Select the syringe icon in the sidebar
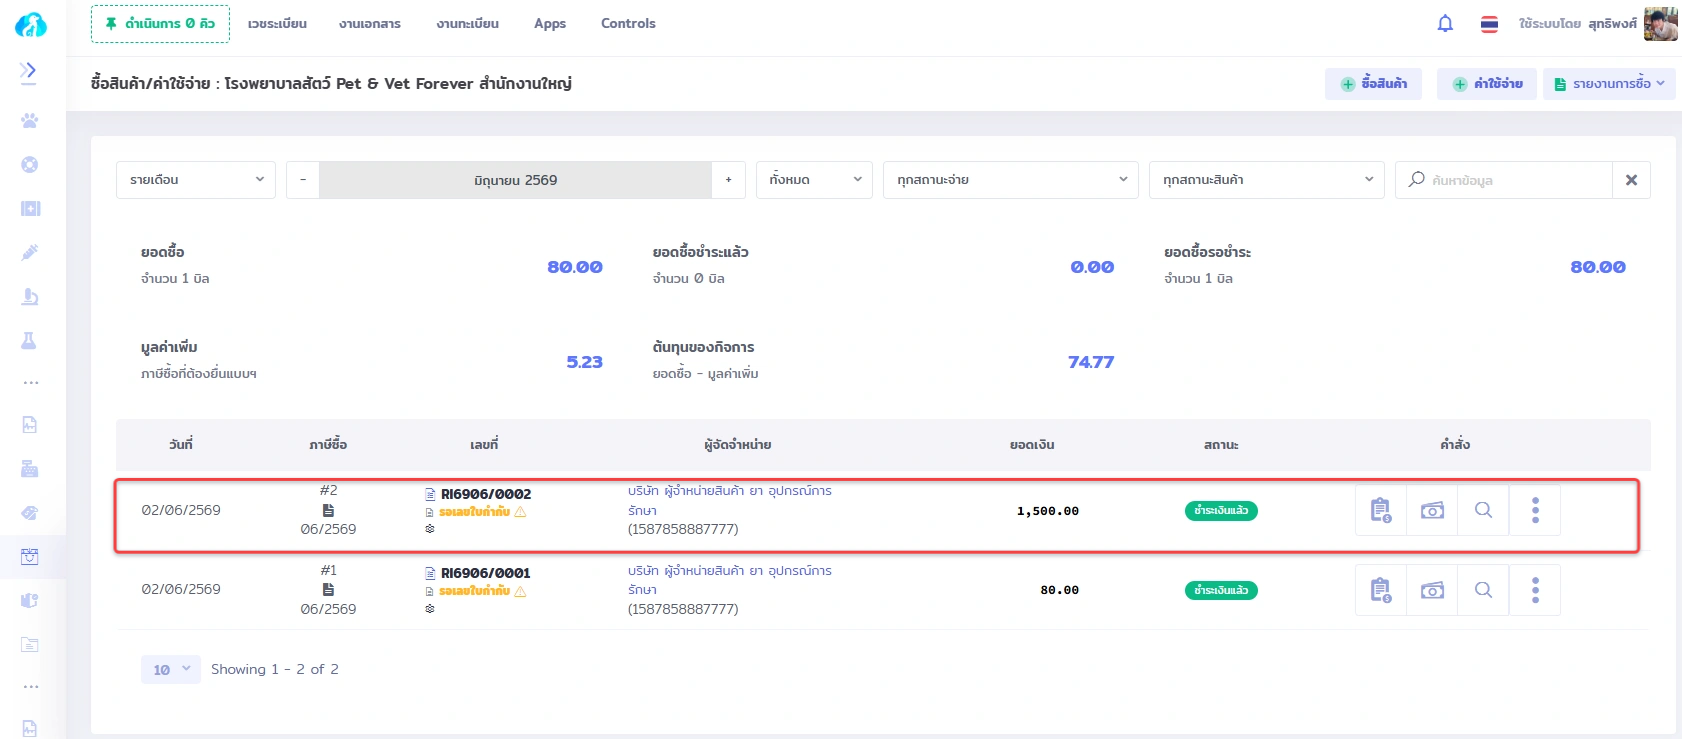 click(x=30, y=252)
